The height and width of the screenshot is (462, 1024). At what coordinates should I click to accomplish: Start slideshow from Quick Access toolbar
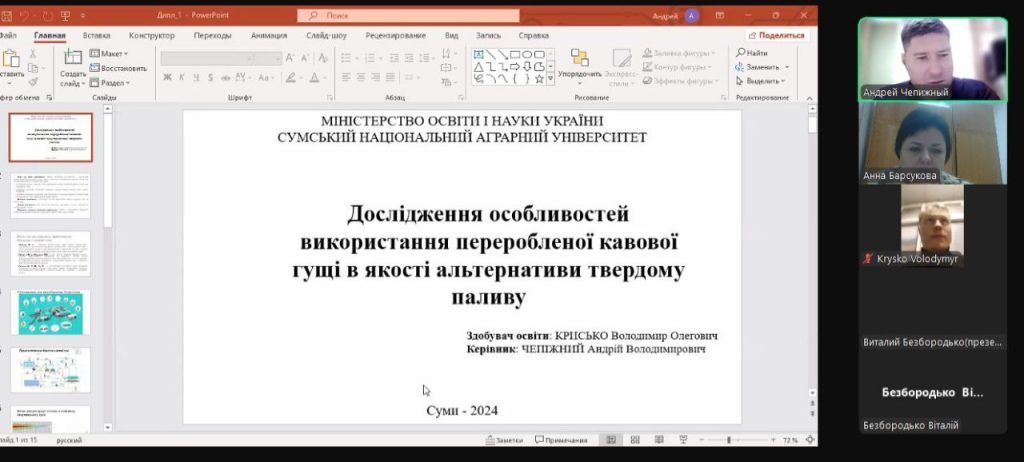pyautogui.click(x=65, y=15)
